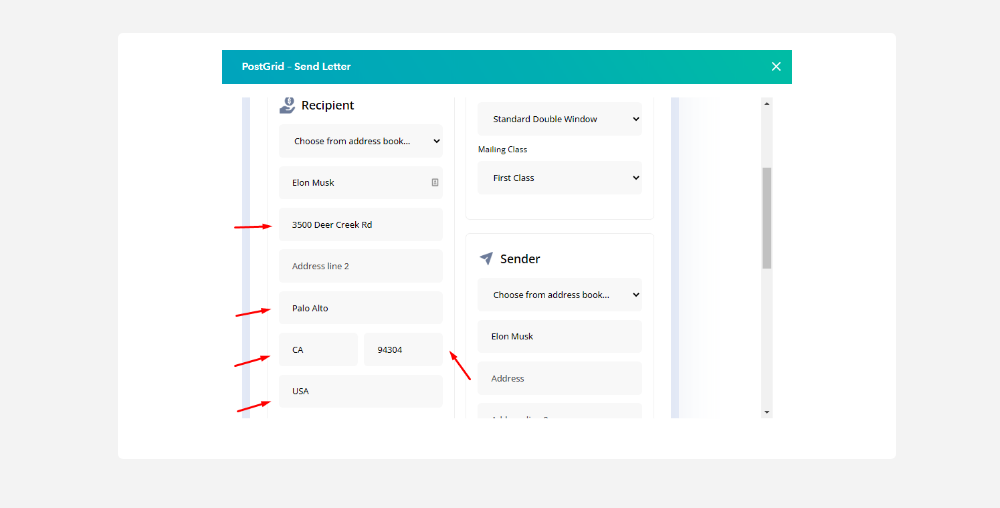Screen dimensions: 1000x508
Task: Click the vertical scrollbar thumb
Action: pos(767,218)
